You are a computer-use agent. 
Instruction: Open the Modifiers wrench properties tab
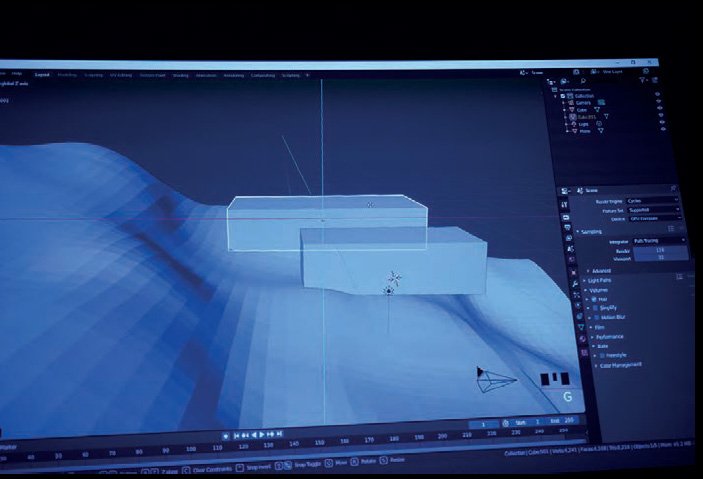point(575,284)
